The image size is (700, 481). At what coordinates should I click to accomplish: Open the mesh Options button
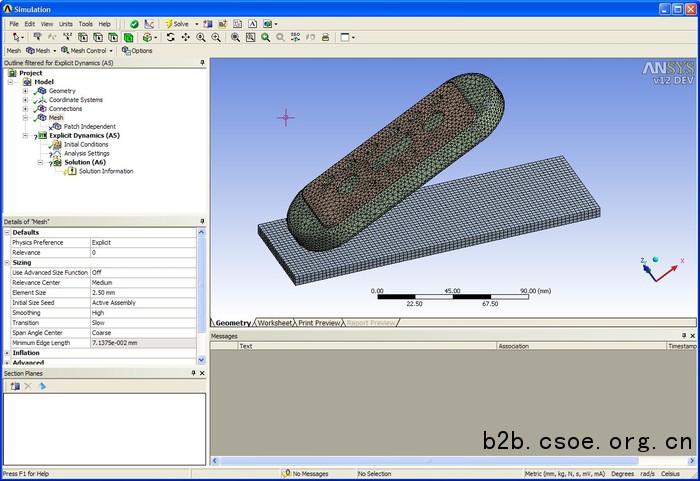click(x=137, y=50)
